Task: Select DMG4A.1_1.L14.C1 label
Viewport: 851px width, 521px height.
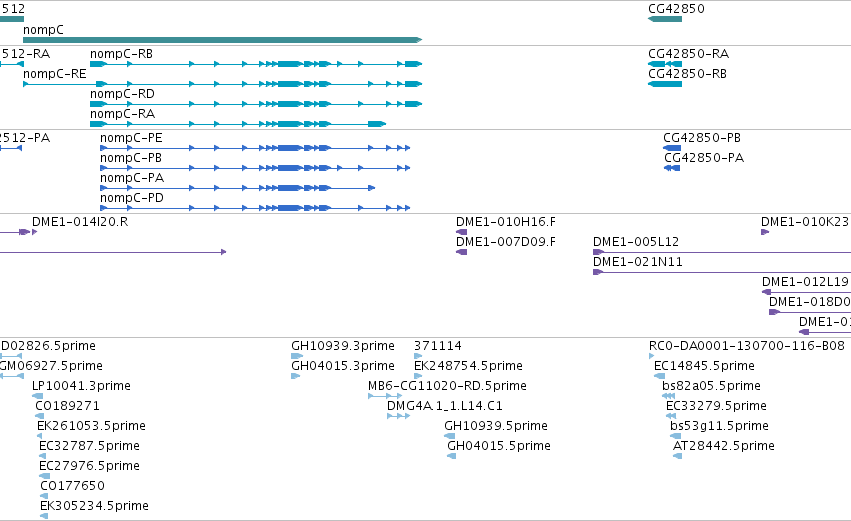Action: tap(445, 406)
